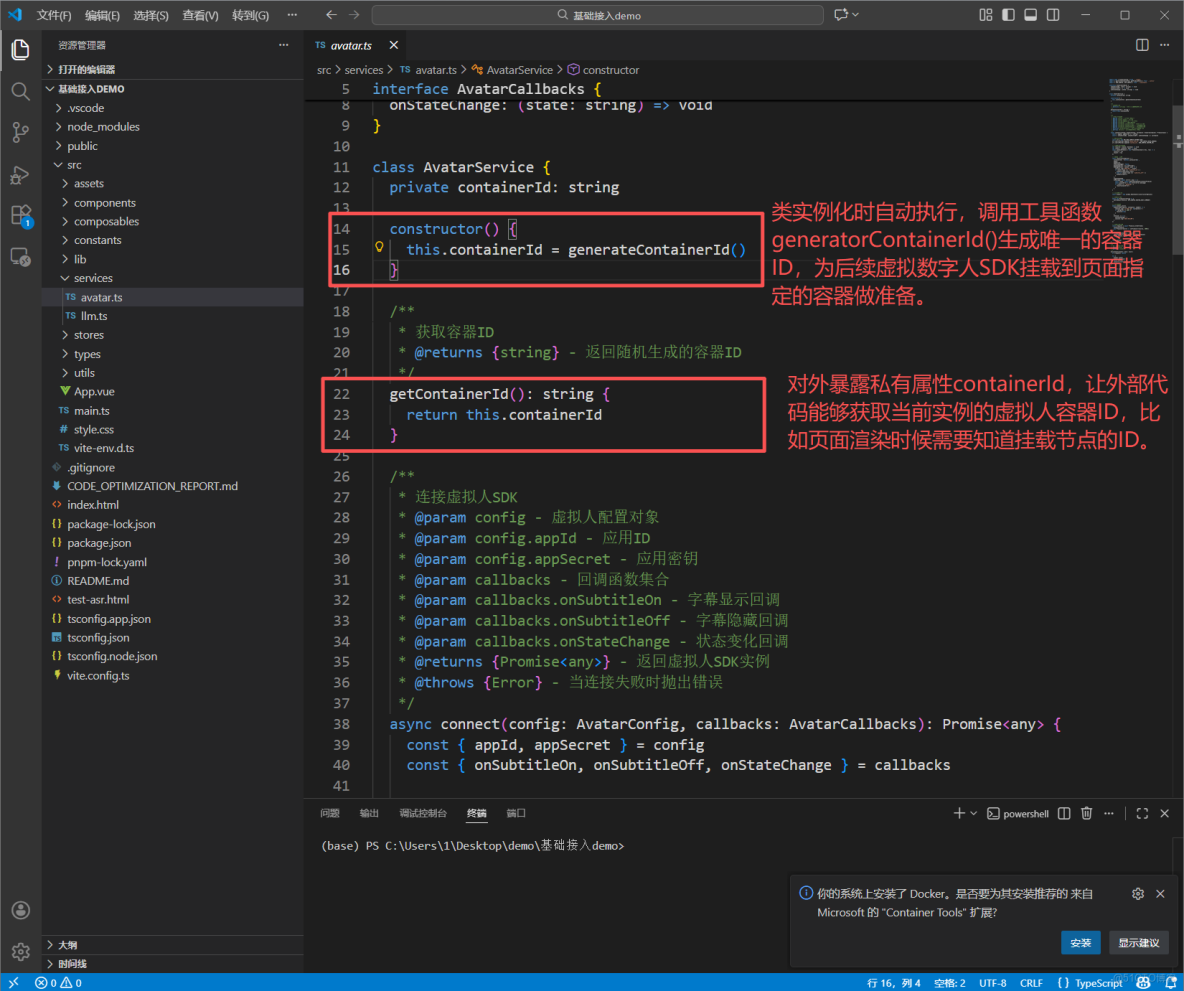Open the Remote Explorer icon
Image resolution: width=1184 pixels, height=991 pixels.
20,256
